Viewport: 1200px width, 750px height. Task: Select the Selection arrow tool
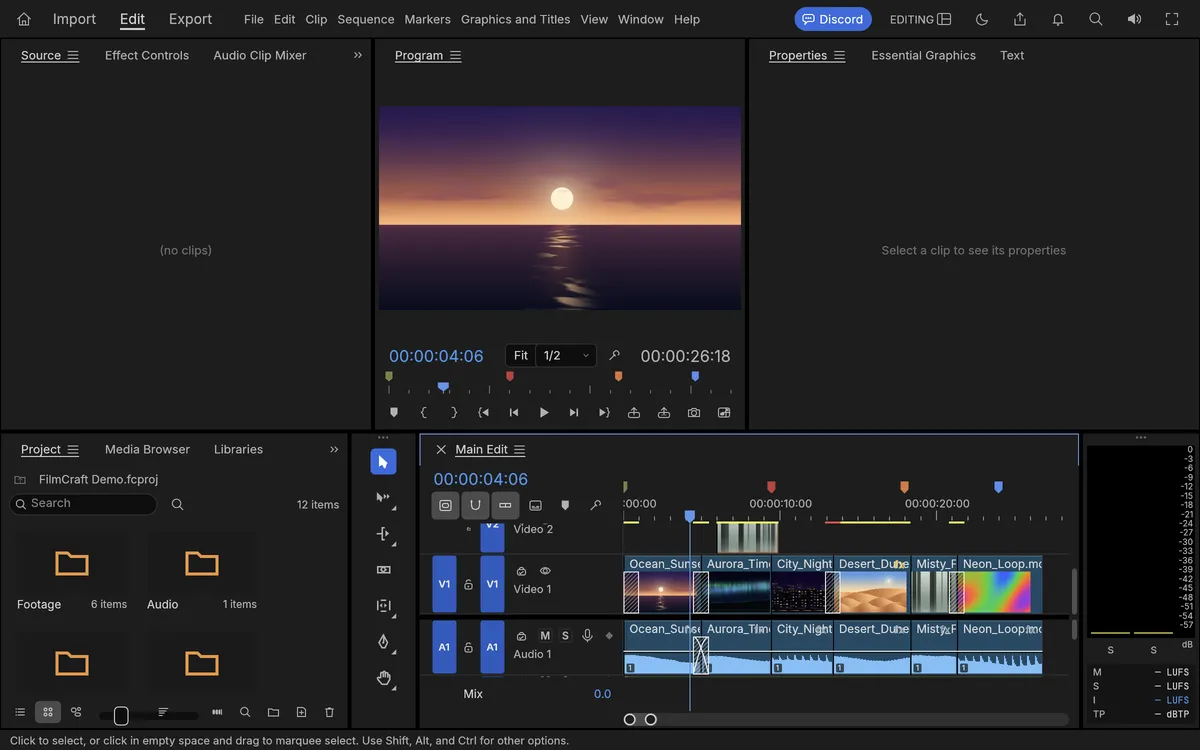[383, 461]
